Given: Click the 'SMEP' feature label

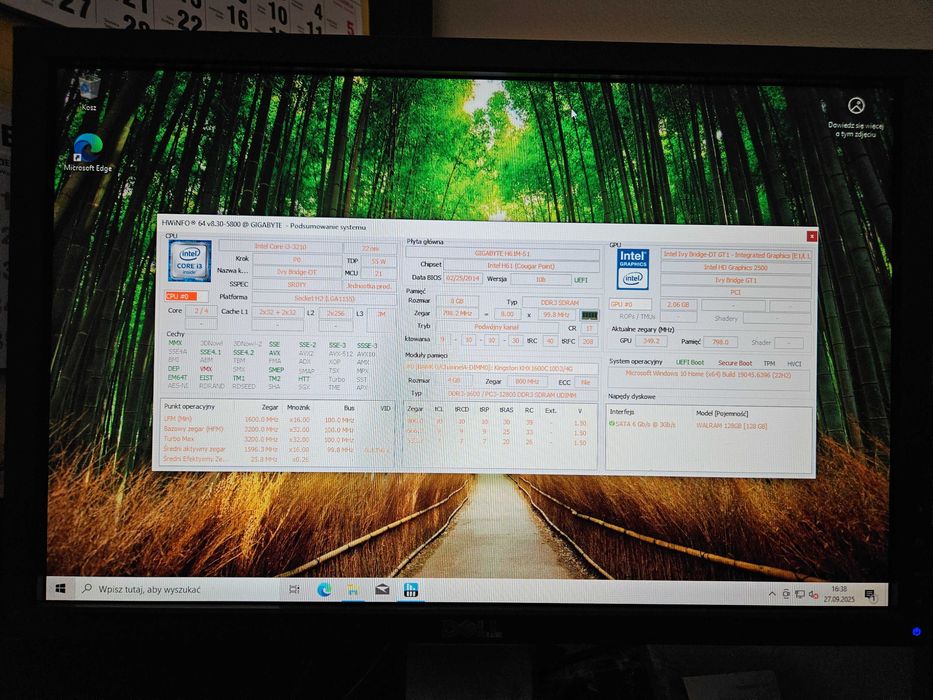Looking at the screenshot, I should point(275,370).
